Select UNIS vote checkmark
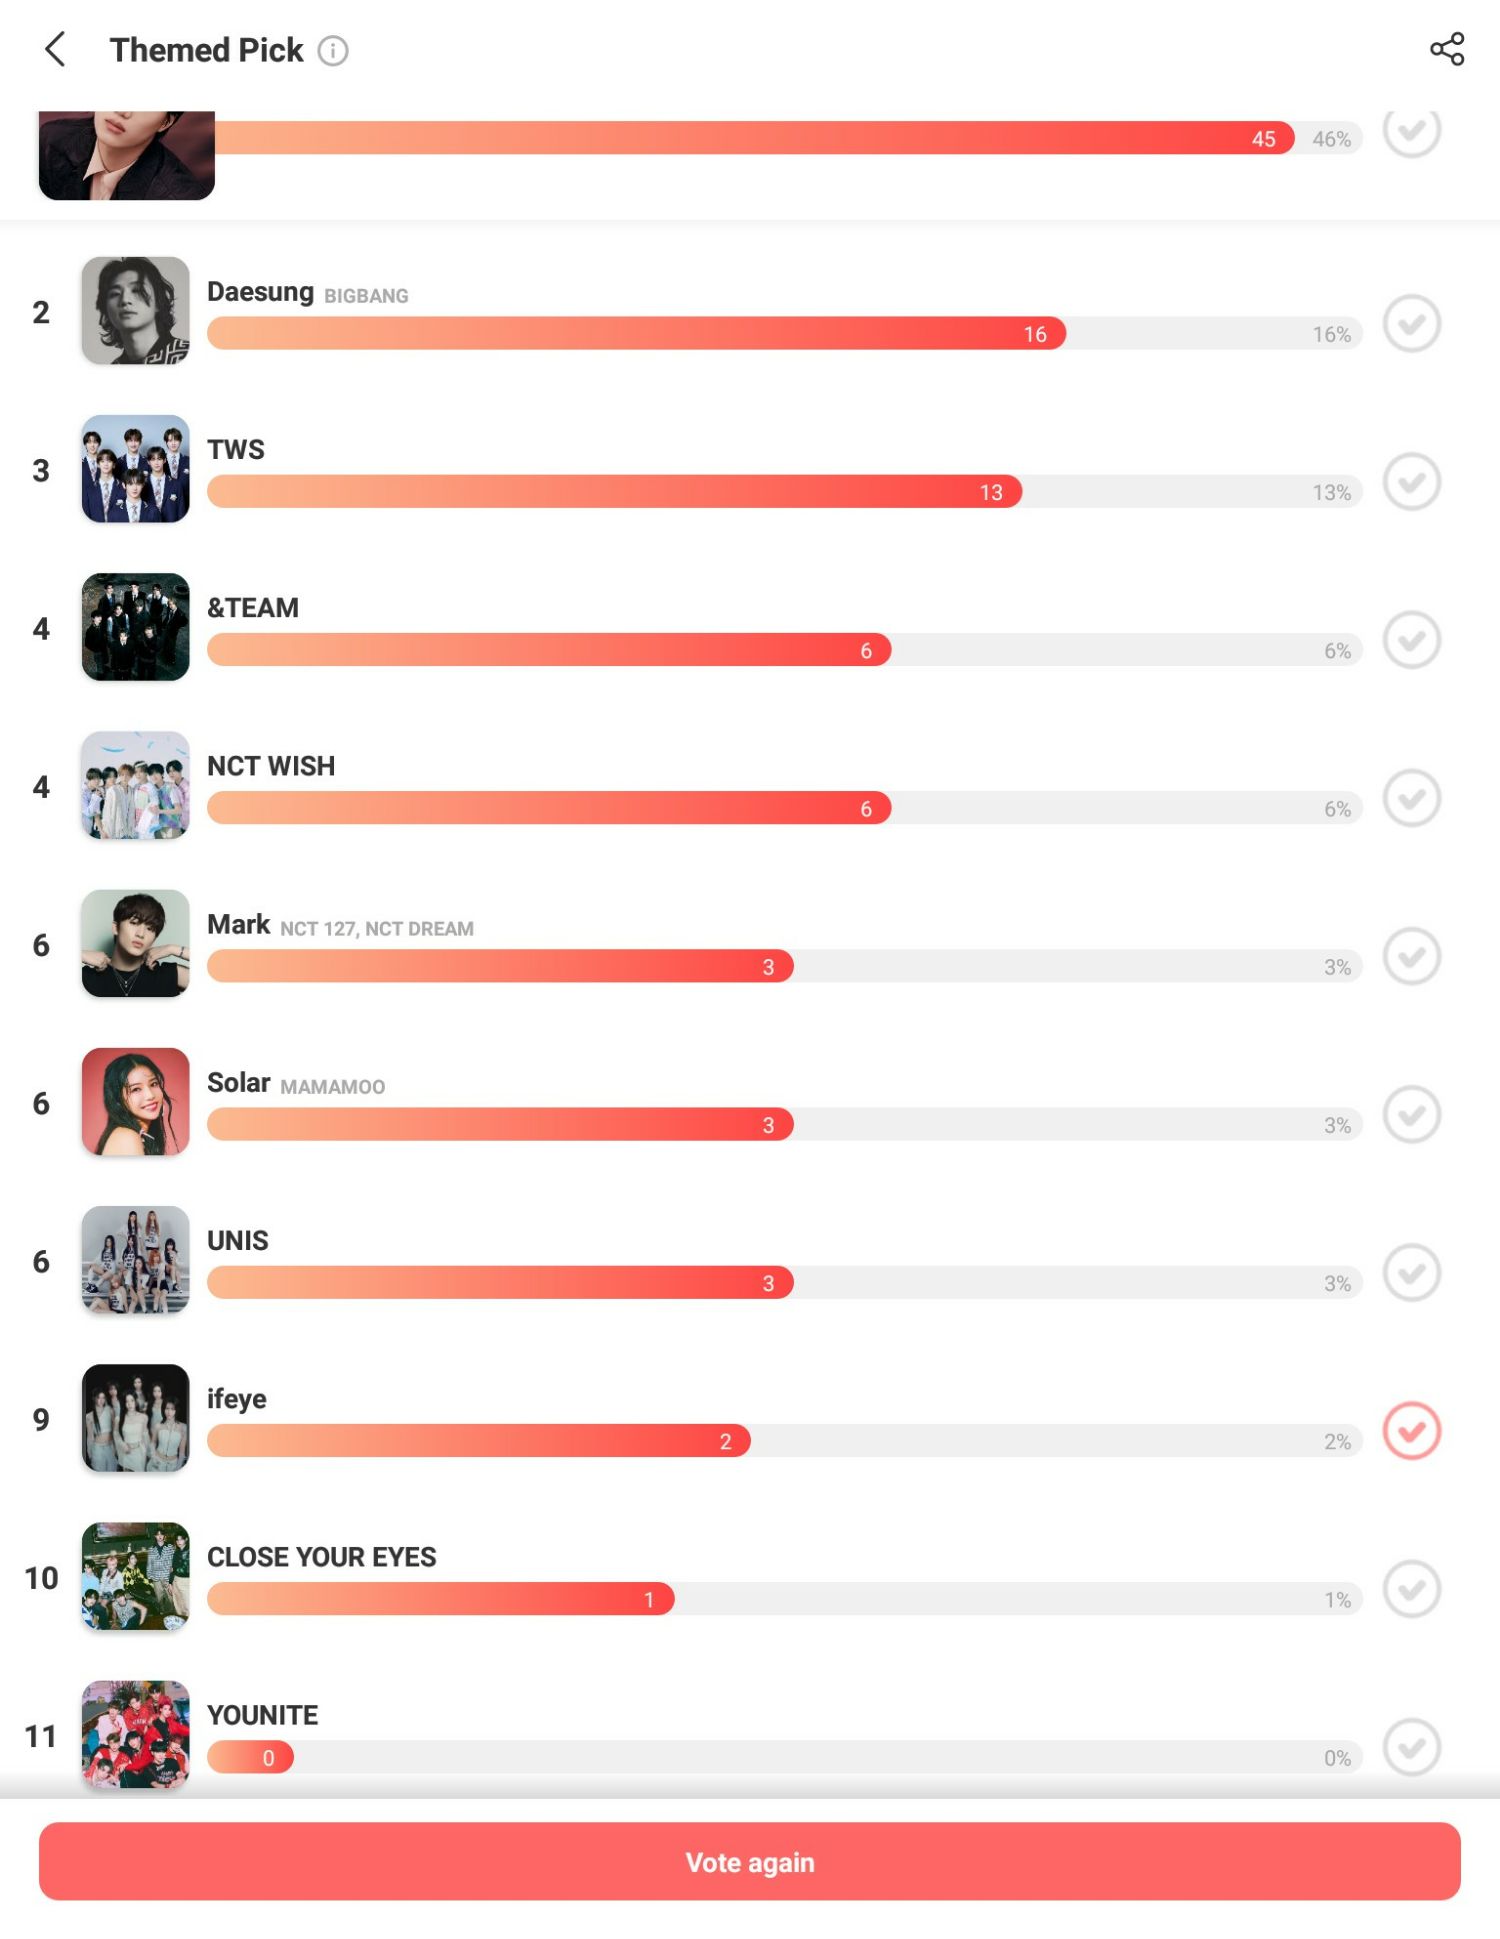Viewport: 1500px width, 1939px height. pos(1411,1272)
